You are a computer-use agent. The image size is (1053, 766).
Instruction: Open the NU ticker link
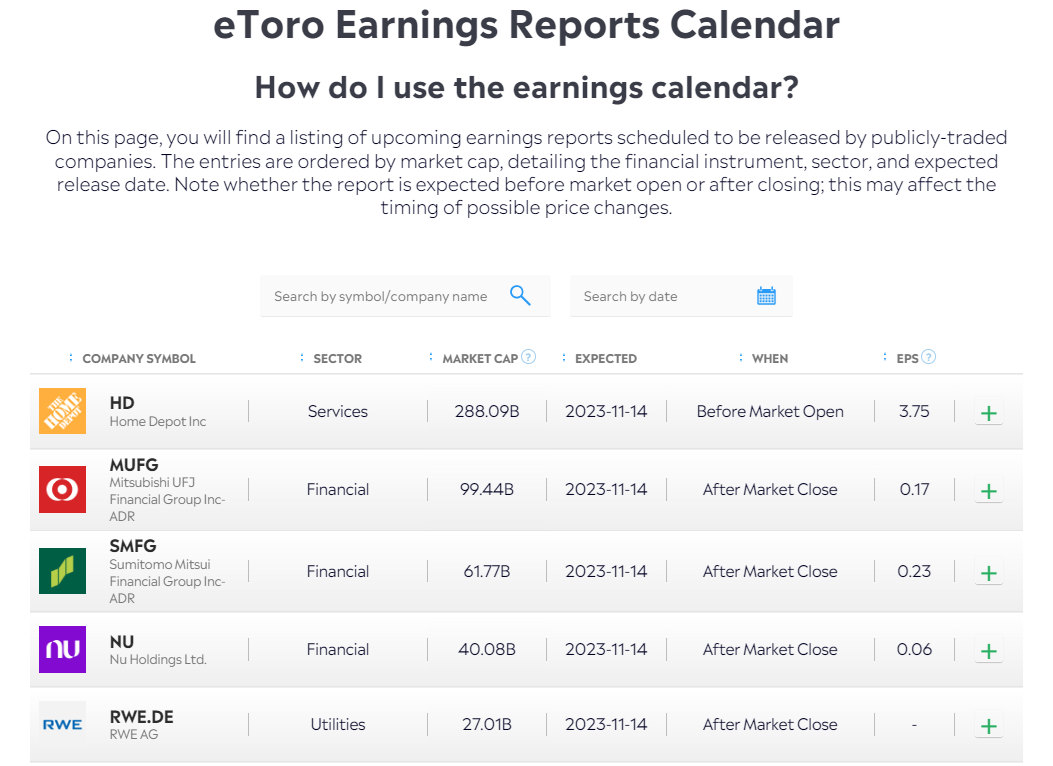coord(122,642)
